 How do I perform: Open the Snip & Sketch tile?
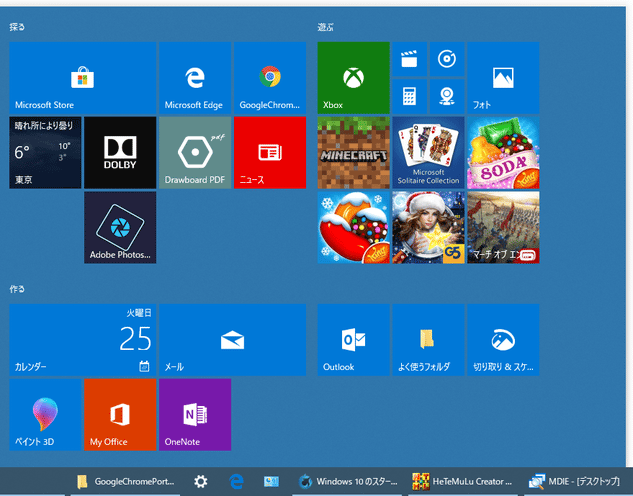pos(503,340)
